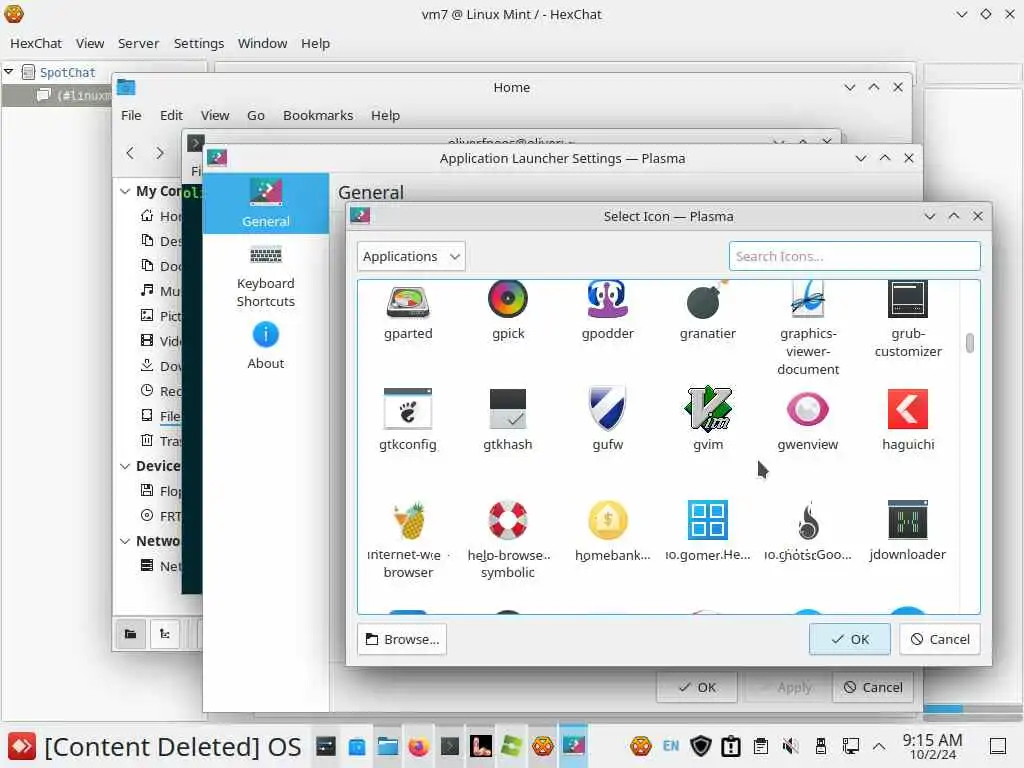Click the clock showing 9:15 AM
1024x768 pixels.
pos(932,746)
